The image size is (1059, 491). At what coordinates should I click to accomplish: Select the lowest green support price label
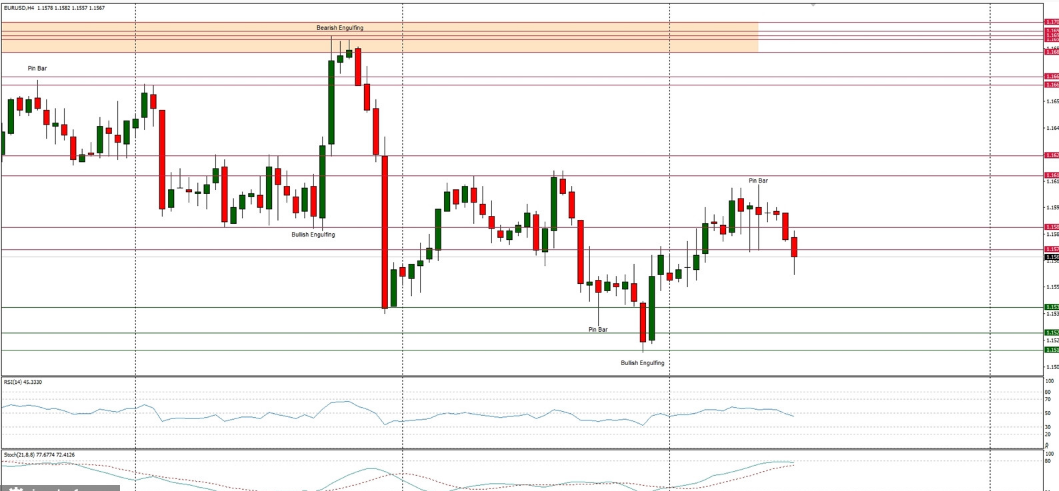pos(1051,350)
